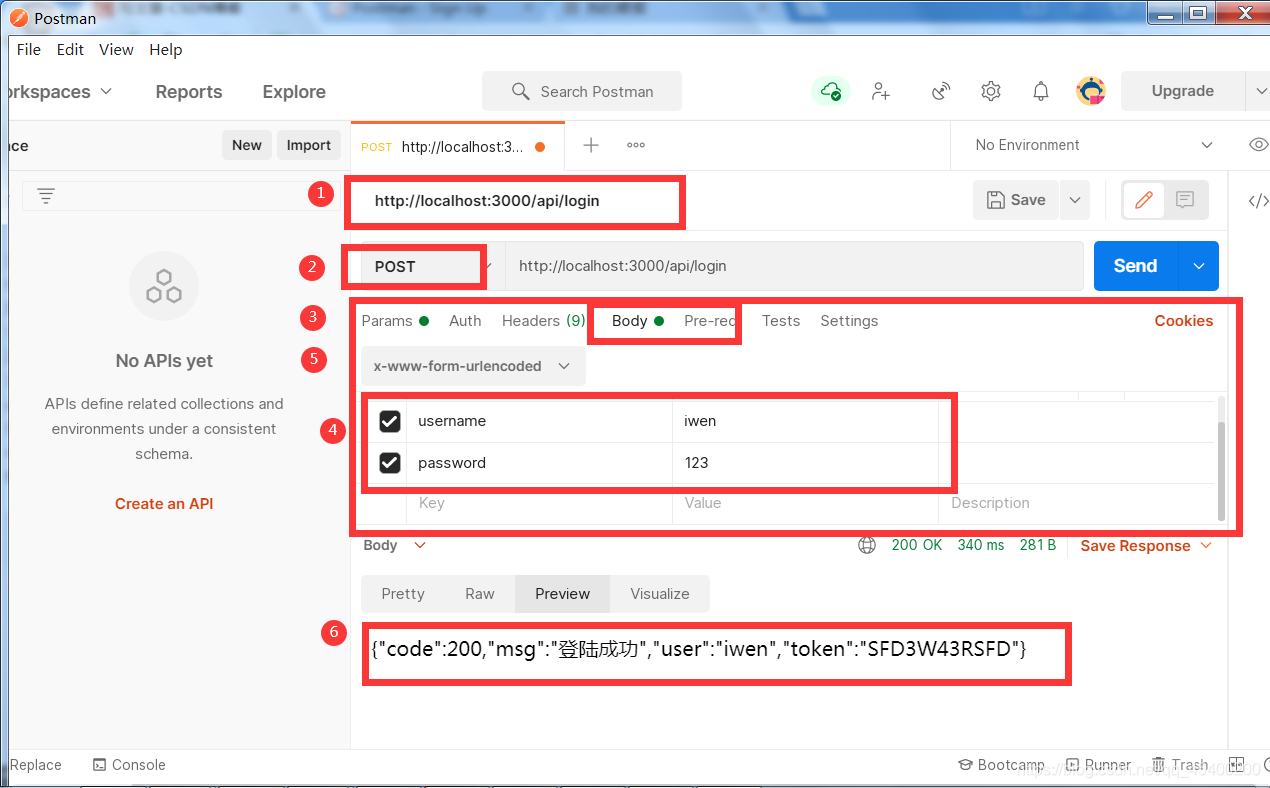Click the request URL input field
This screenshot has width=1270, height=788.
coord(794,266)
